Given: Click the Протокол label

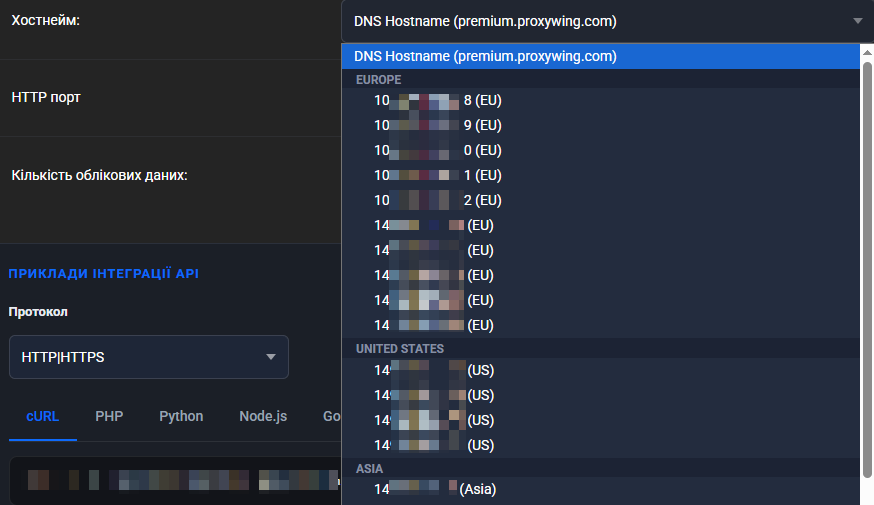Looking at the screenshot, I should [38, 312].
